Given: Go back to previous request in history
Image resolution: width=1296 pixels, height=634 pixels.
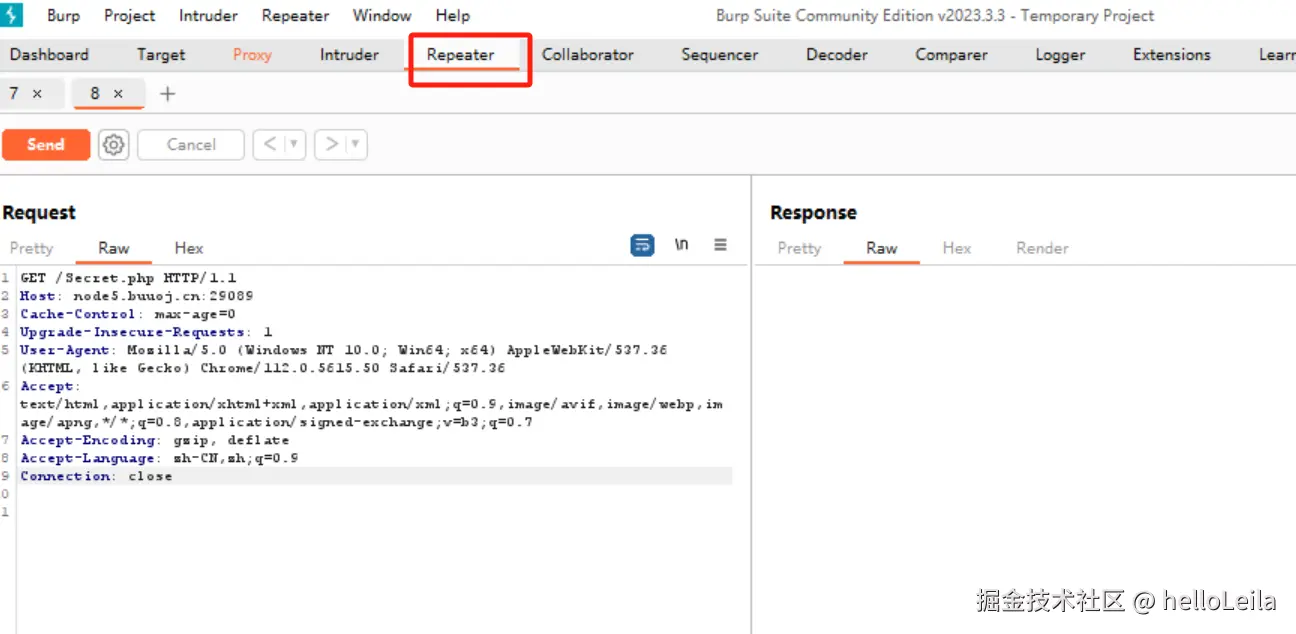Looking at the screenshot, I should point(269,145).
